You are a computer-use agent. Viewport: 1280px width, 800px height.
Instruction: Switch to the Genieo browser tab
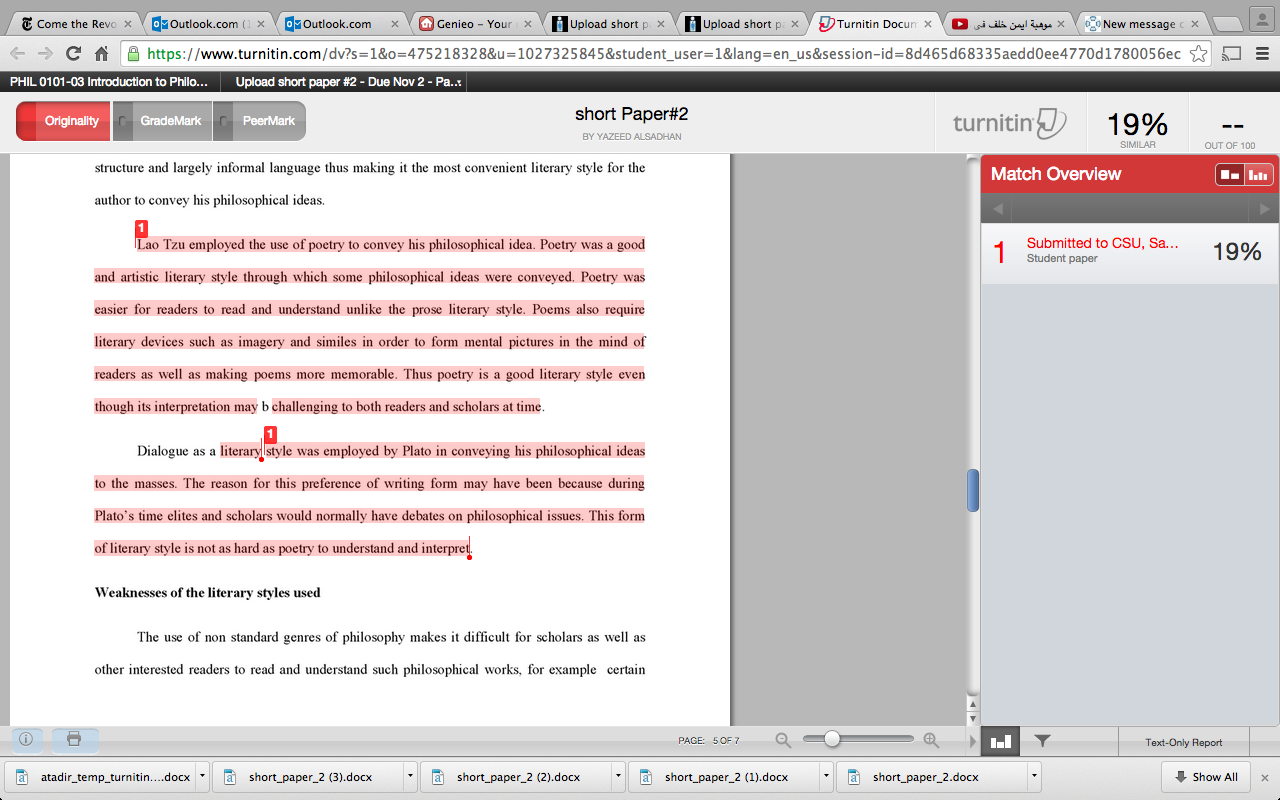474,23
